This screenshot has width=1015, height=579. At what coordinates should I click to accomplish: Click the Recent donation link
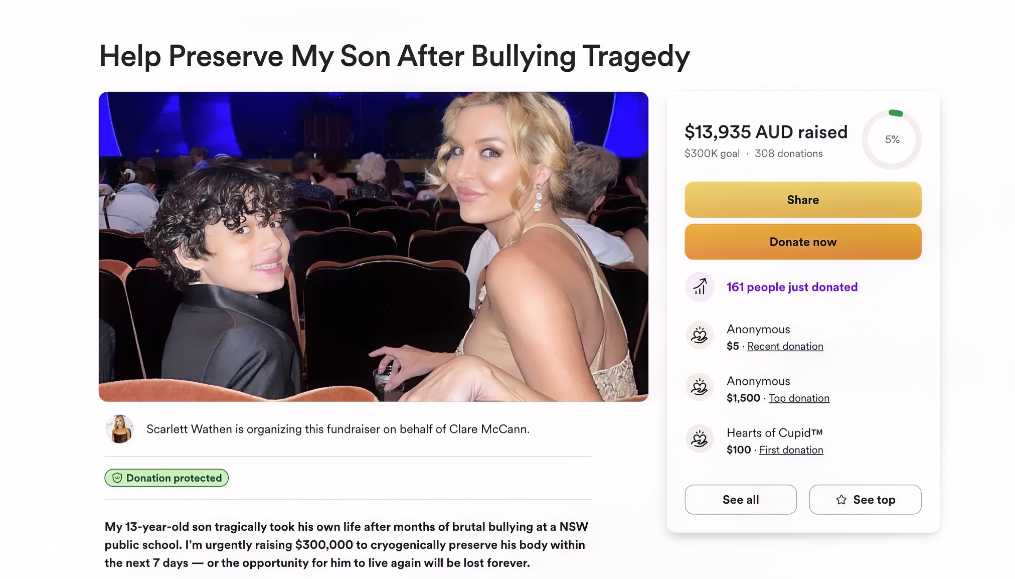[785, 346]
